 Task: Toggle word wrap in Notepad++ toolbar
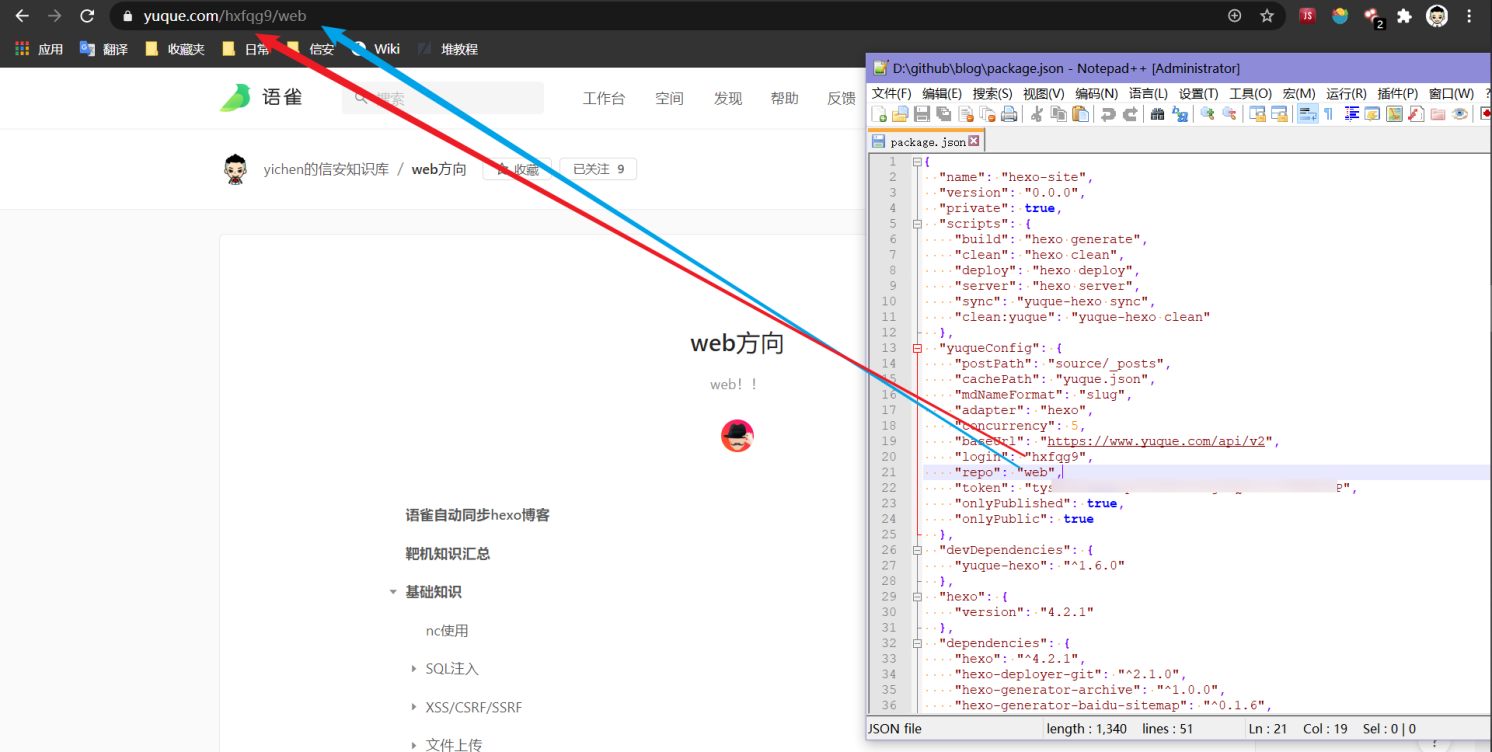tap(1307, 114)
